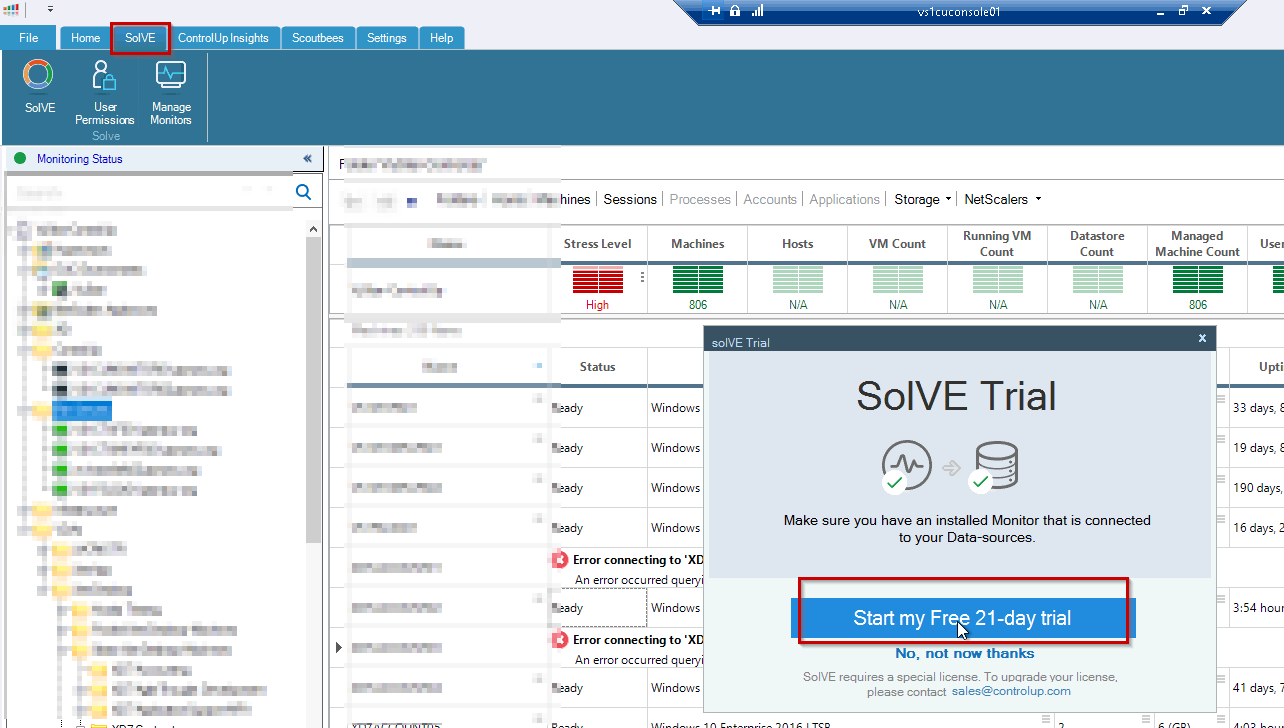The width and height of the screenshot is (1284, 728).
Task: Click the first red 'Error connecting' icon
Action: (560, 560)
